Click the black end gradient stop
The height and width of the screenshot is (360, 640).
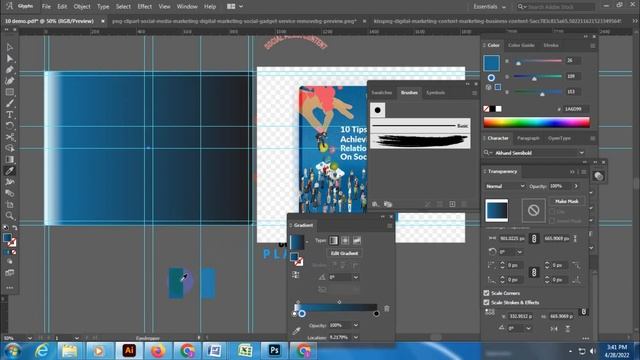point(376,314)
